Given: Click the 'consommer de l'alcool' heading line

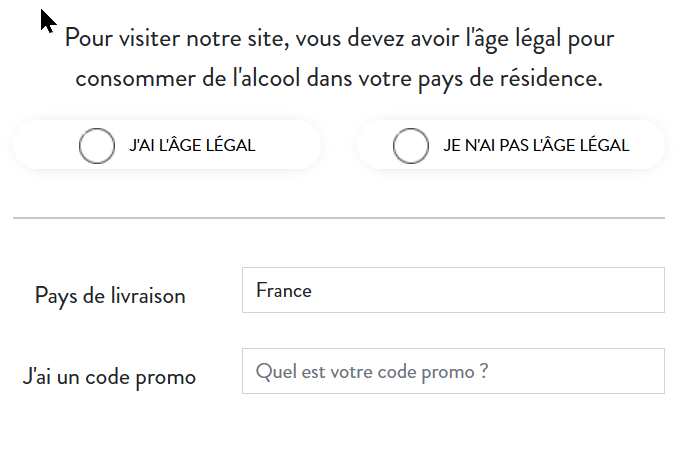Looking at the screenshot, I should click(339, 79).
